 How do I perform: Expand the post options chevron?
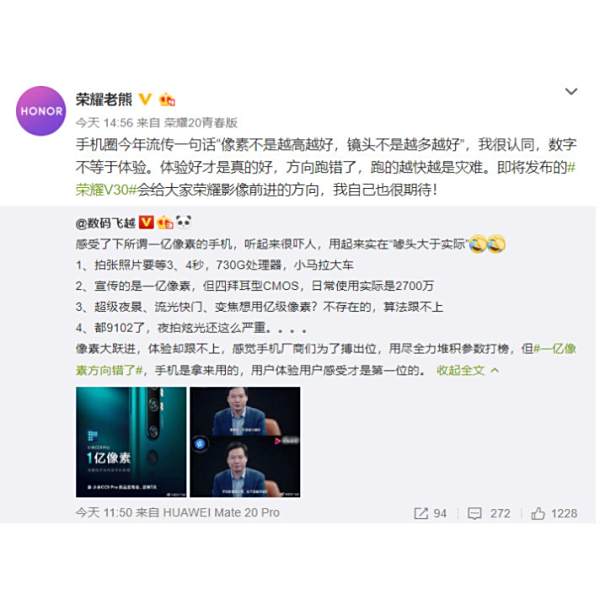[571, 91]
